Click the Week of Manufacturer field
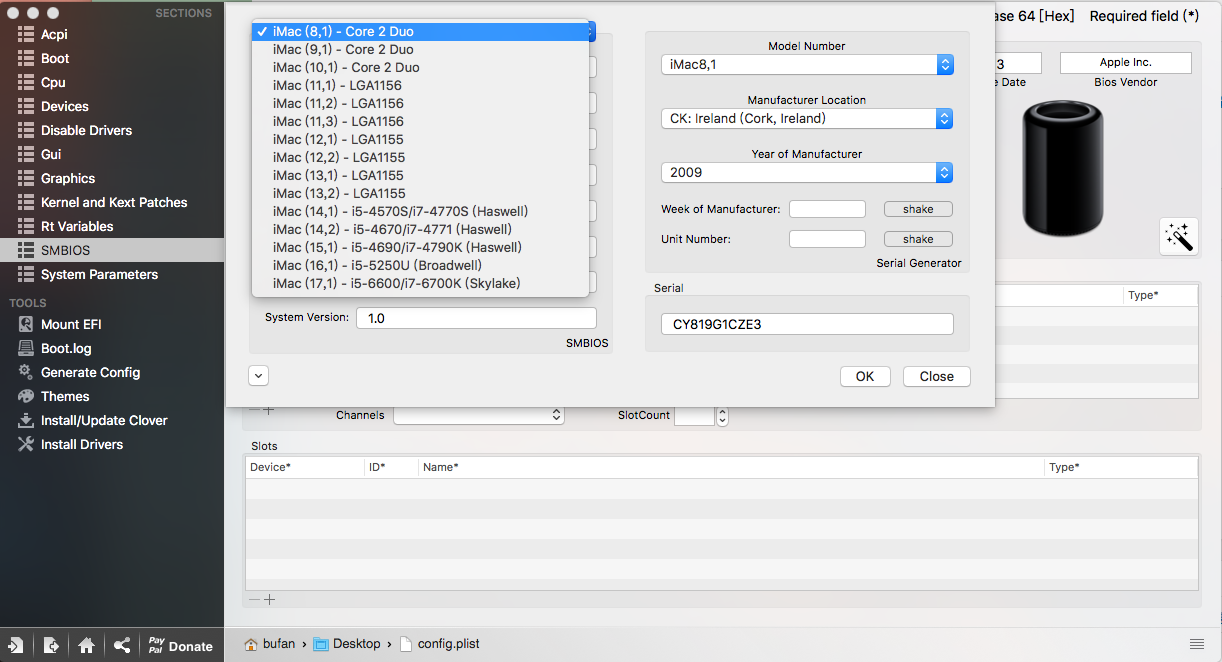 827,209
